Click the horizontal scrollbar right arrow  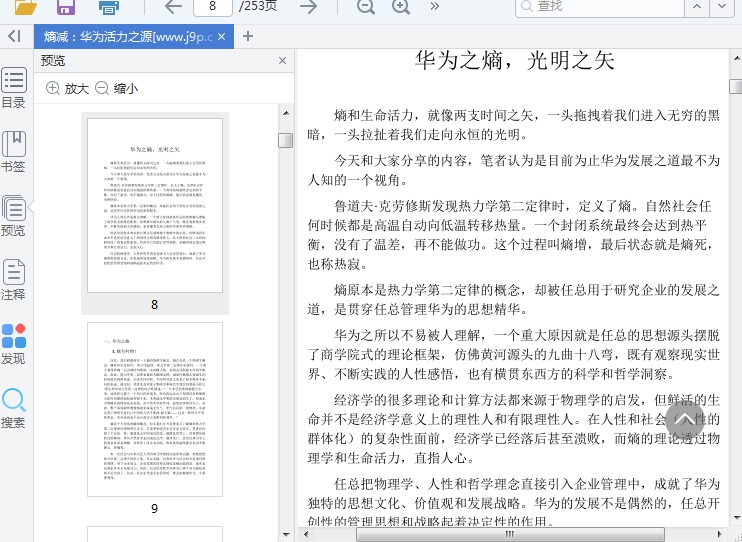(720, 534)
